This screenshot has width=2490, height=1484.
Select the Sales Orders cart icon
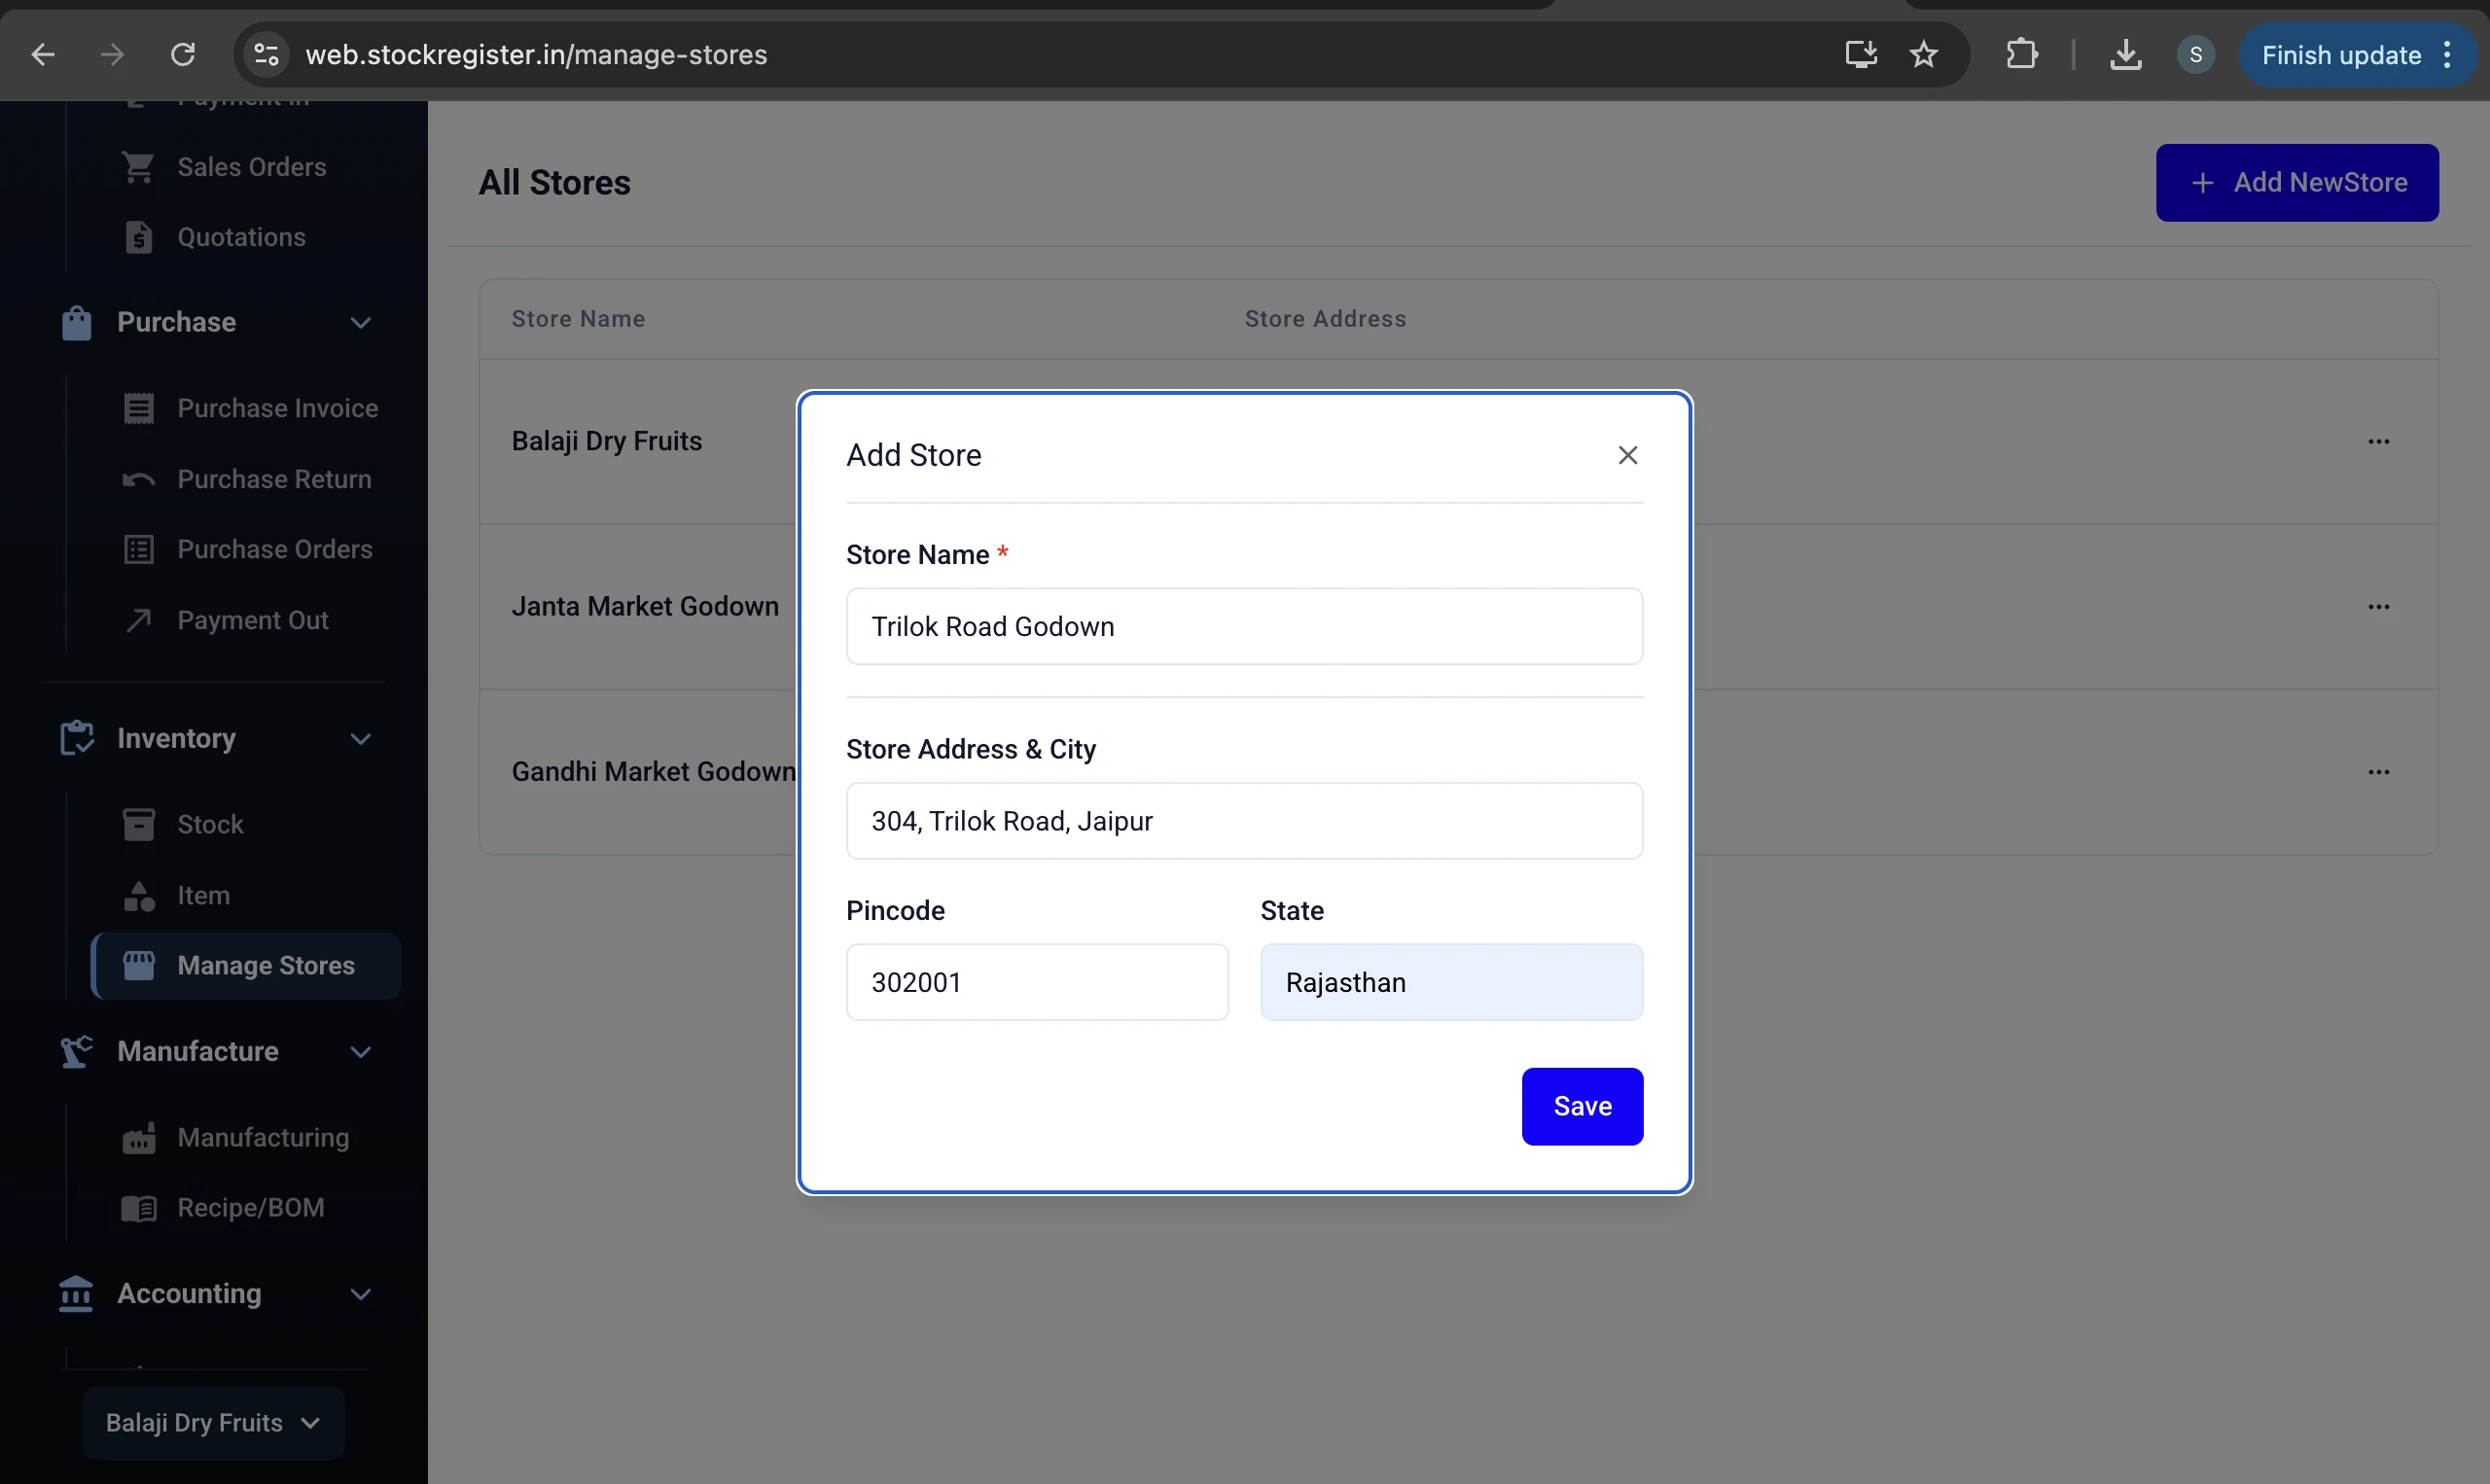[137, 166]
